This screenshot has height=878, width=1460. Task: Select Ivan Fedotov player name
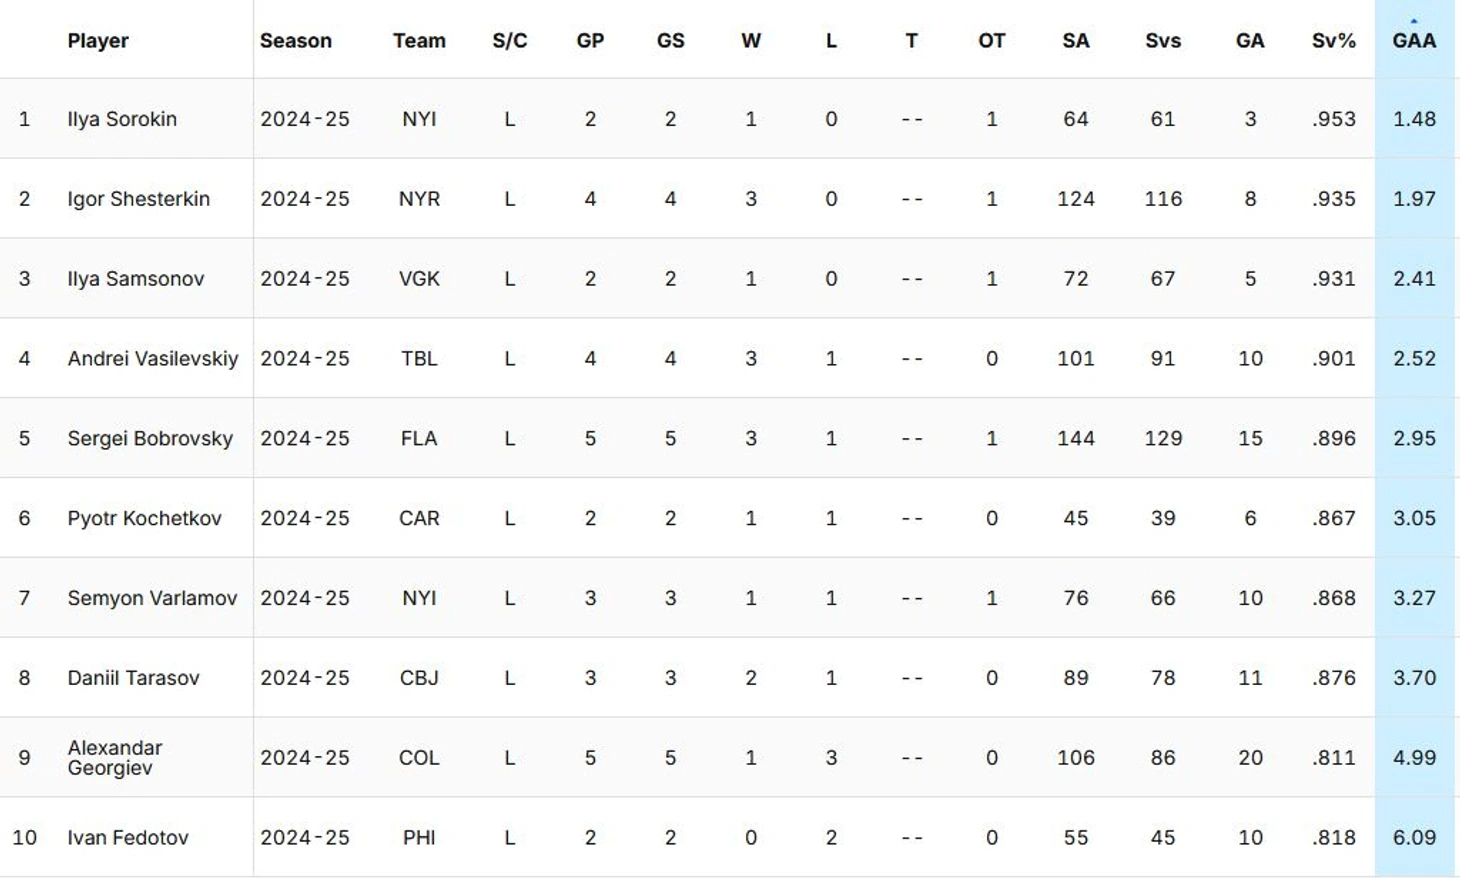pyautogui.click(x=127, y=838)
